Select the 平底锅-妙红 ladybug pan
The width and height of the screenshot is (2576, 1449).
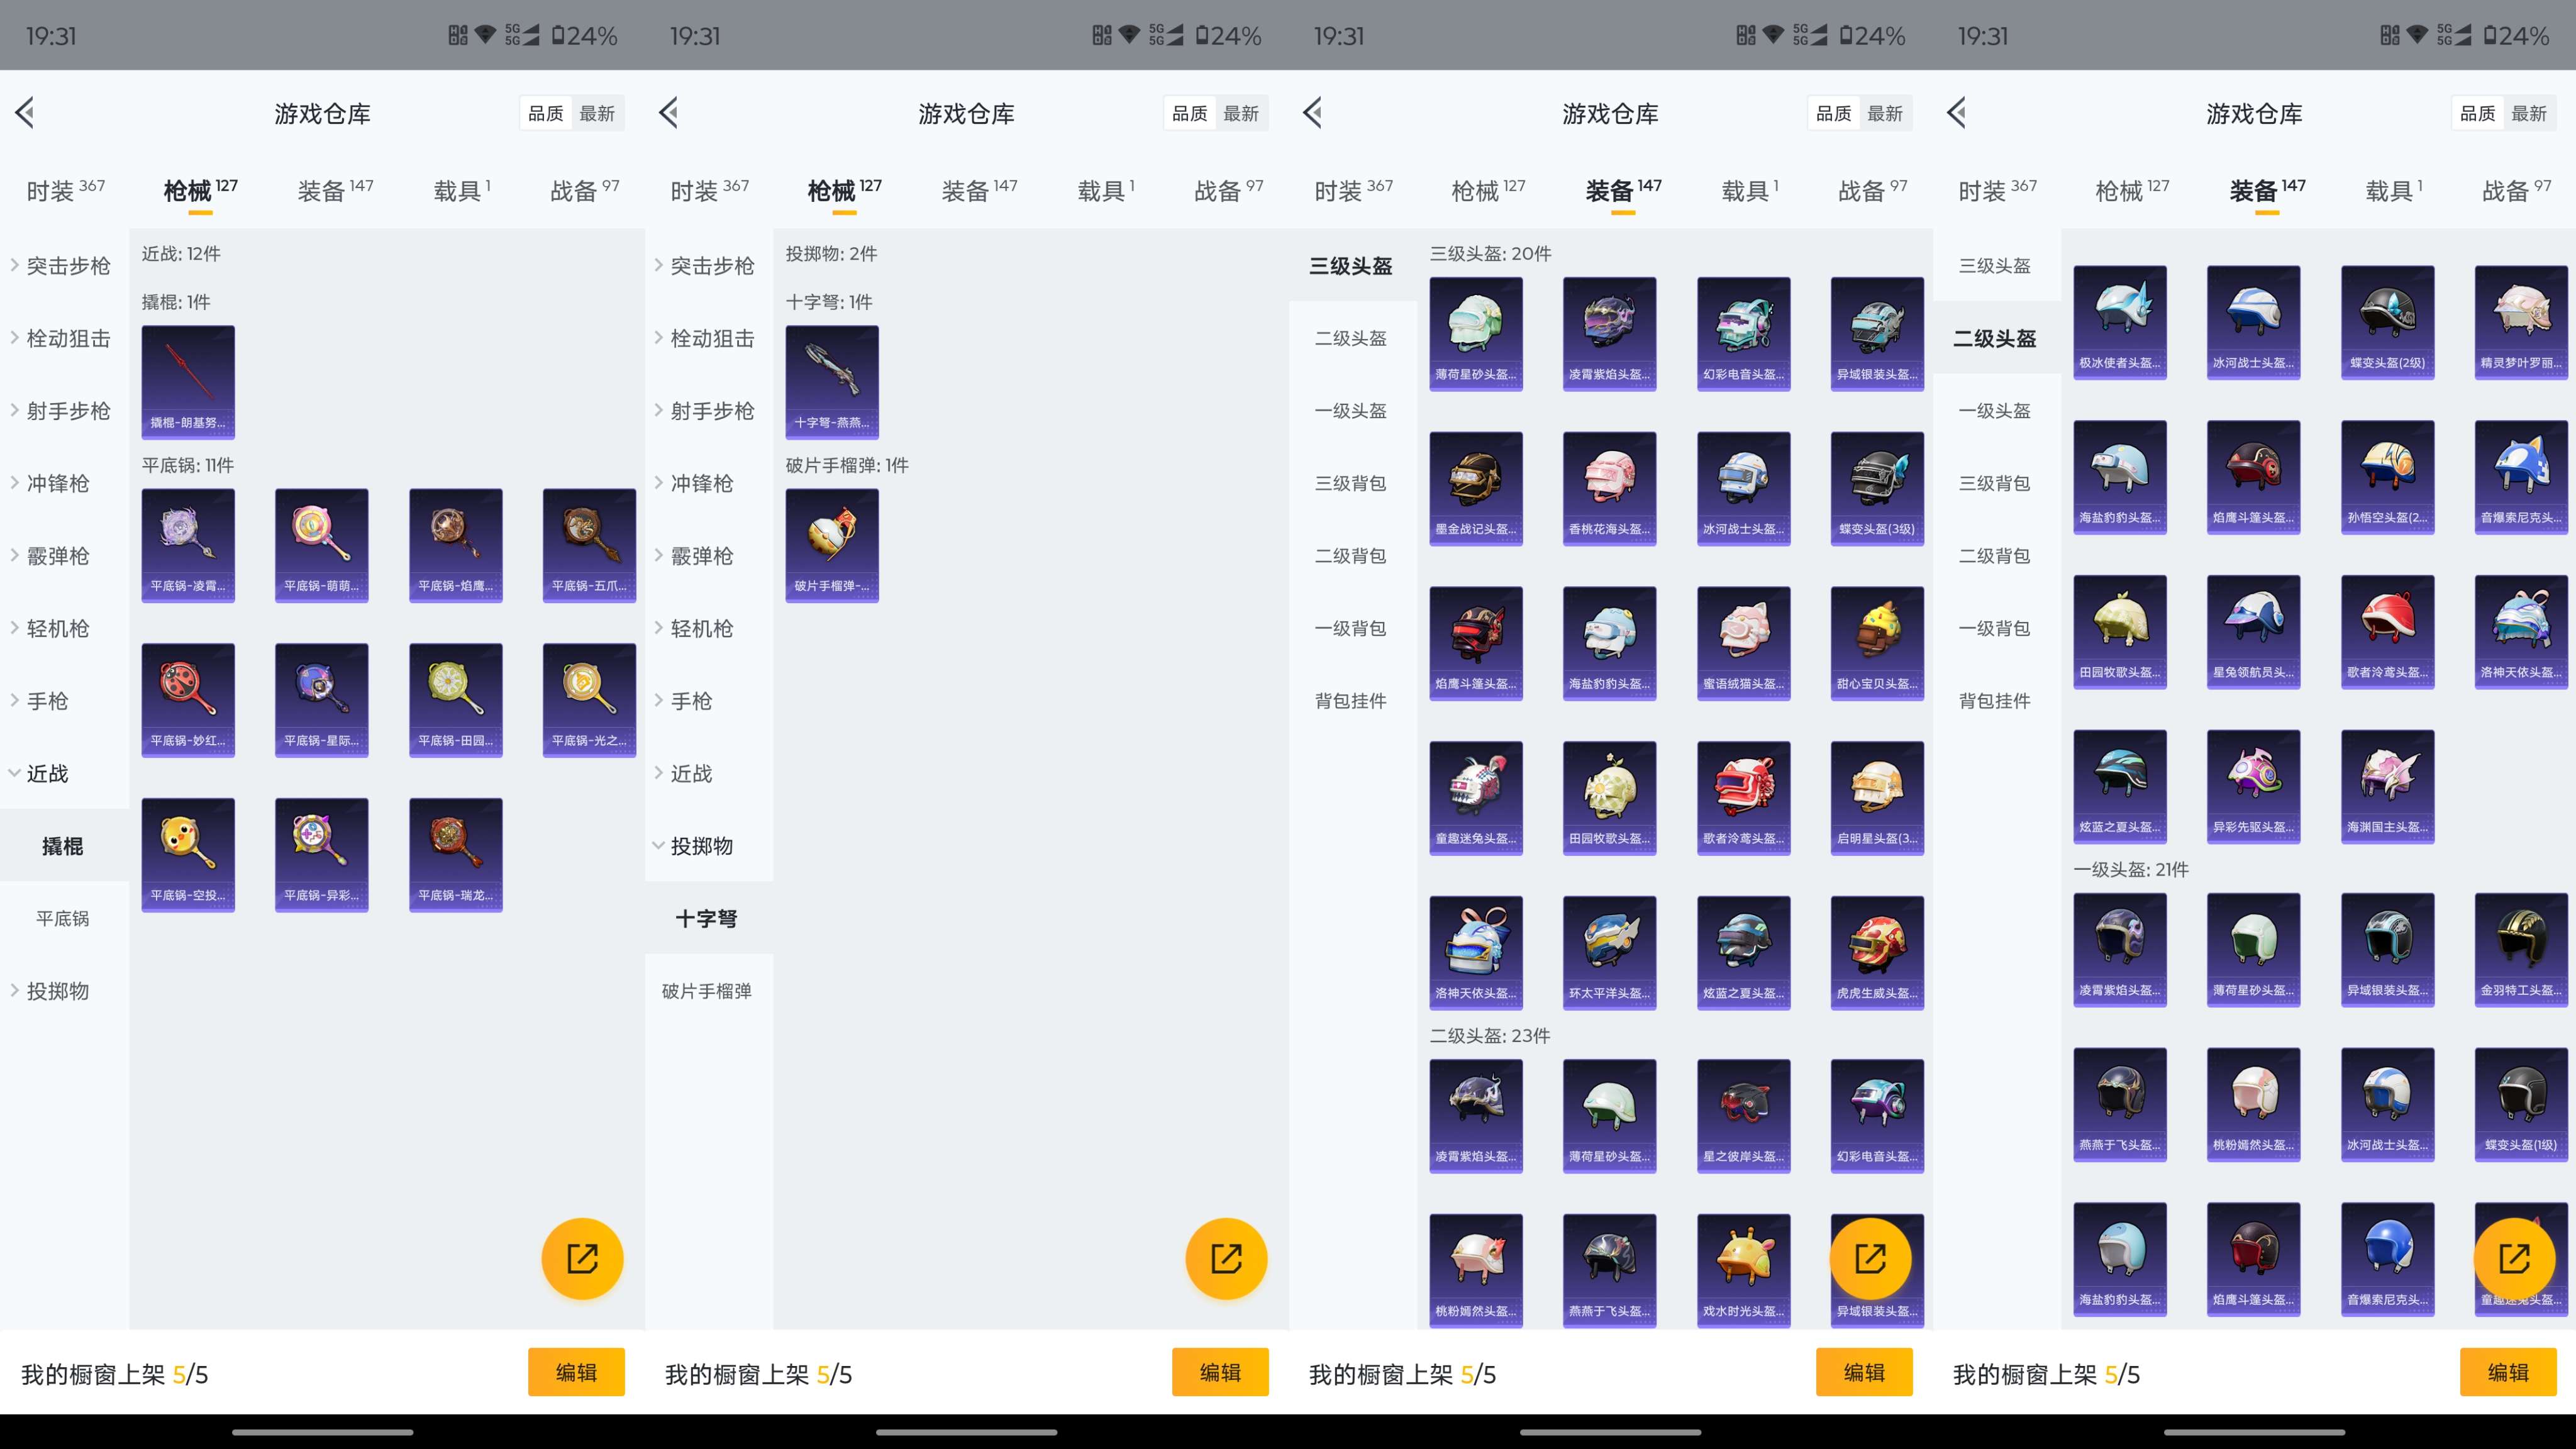tap(188, 700)
